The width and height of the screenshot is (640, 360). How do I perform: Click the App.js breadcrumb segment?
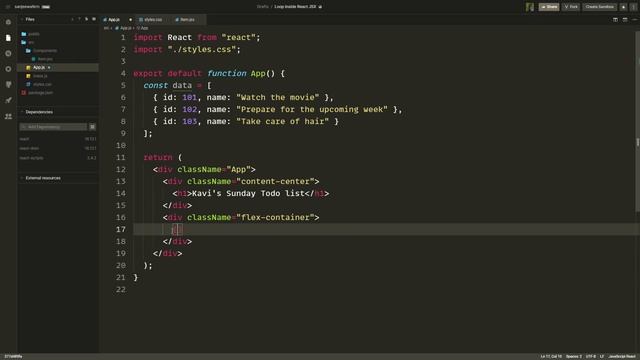tap(123, 28)
